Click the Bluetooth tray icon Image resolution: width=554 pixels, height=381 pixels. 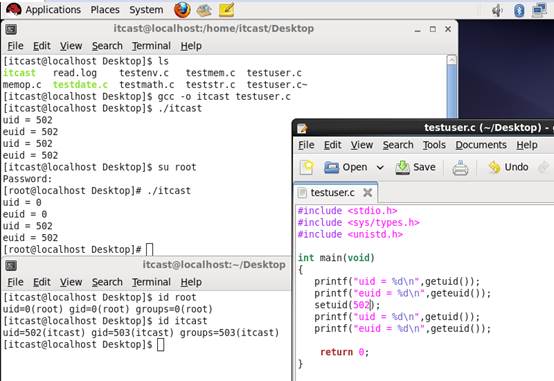519,10
